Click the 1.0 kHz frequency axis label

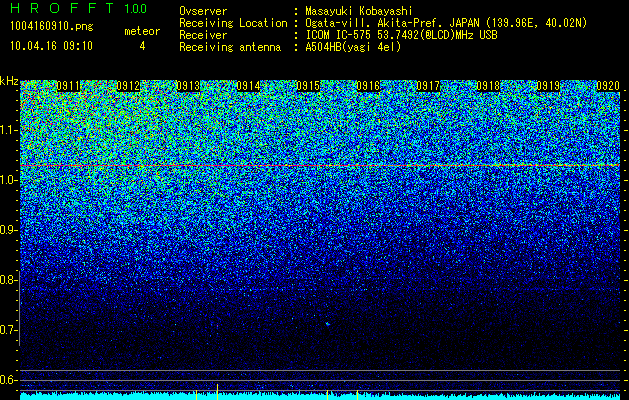pos(7,180)
